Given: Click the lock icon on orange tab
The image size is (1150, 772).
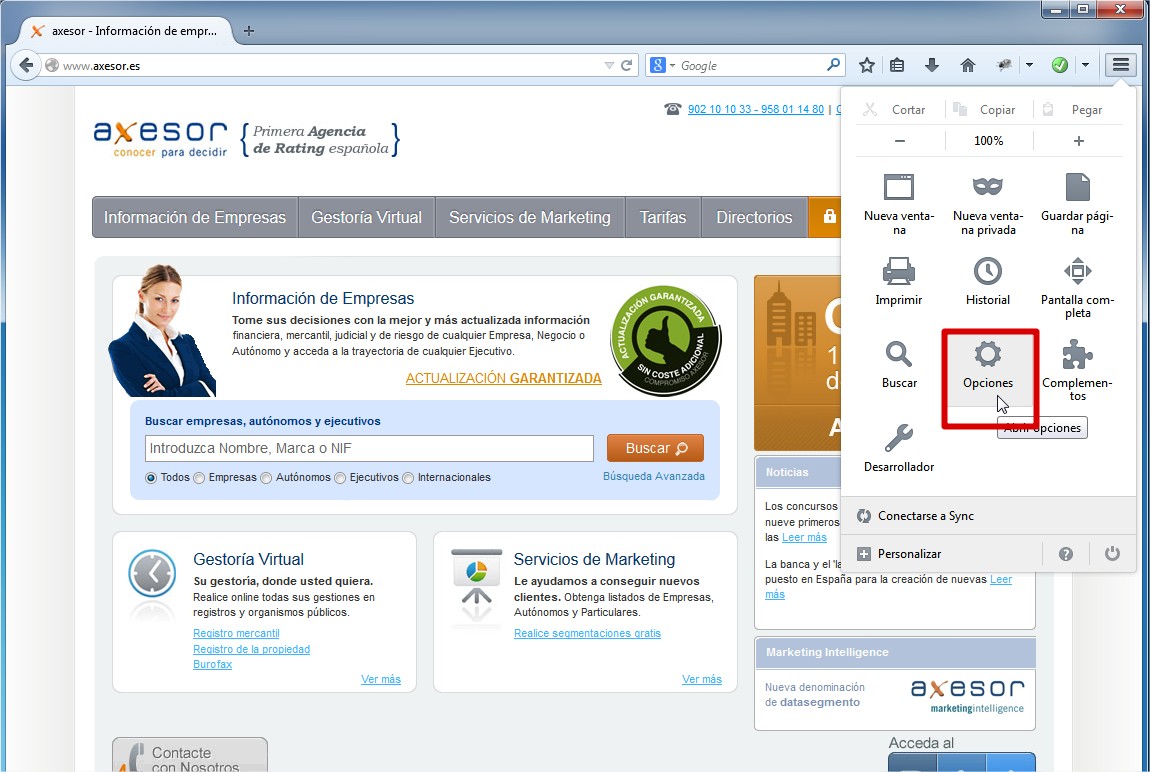Looking at the screenshot, I should 829,216.
